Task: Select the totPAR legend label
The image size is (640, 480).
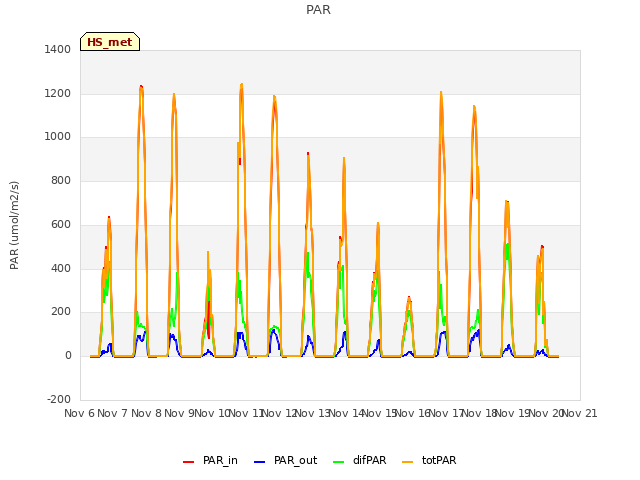Action: 439,460
